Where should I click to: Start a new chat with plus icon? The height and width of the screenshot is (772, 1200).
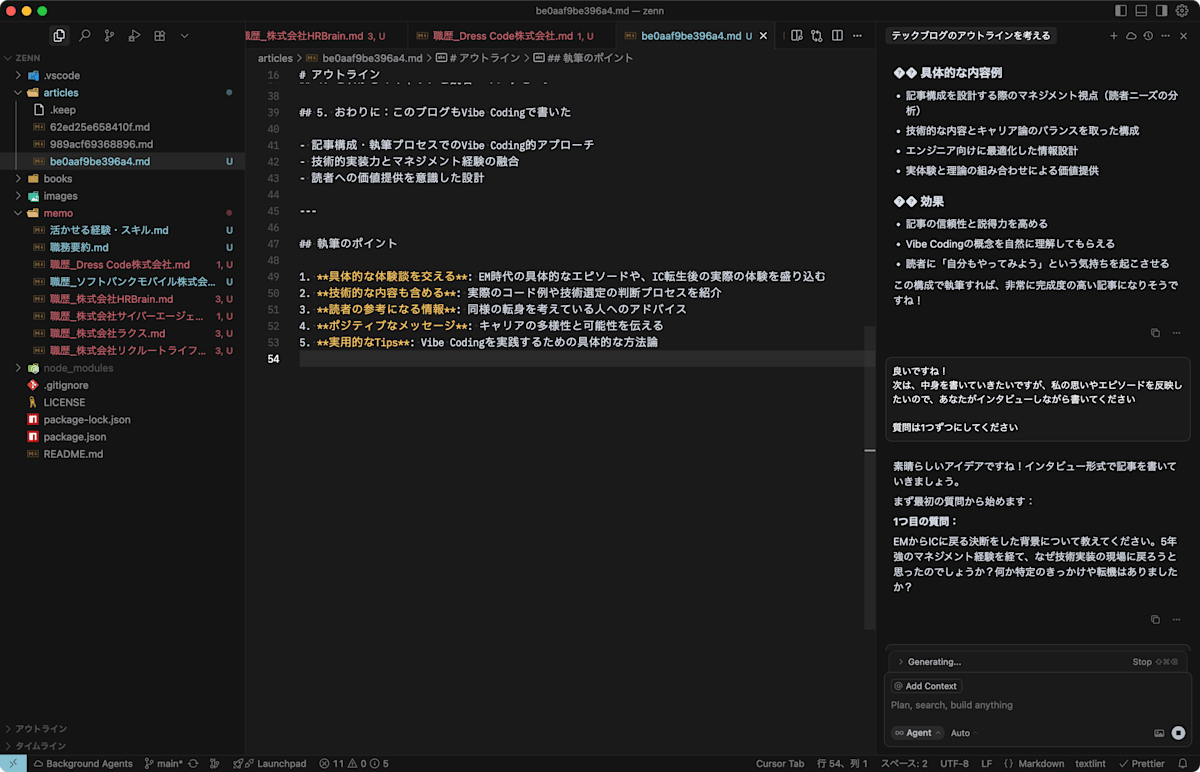pos(1114,36)
